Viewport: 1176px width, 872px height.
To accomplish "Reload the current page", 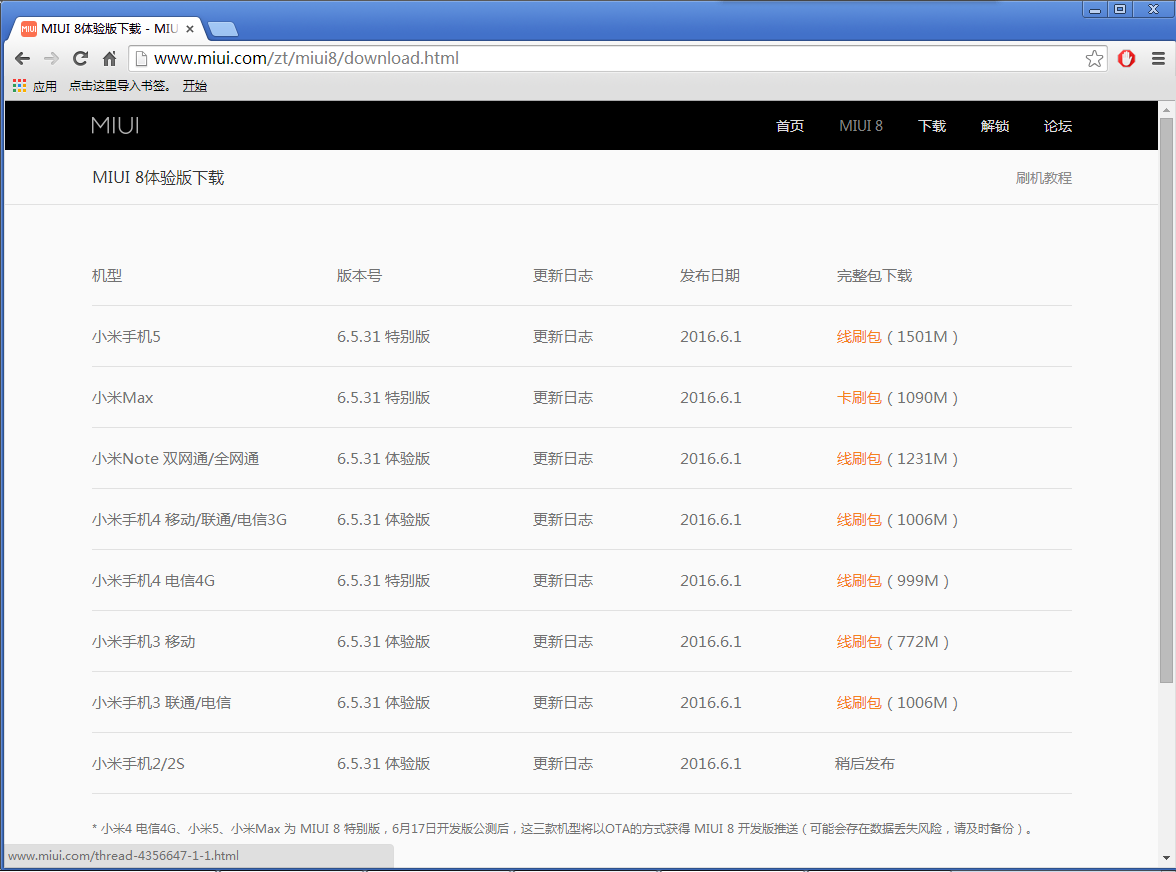I will (x=80, y=58).
